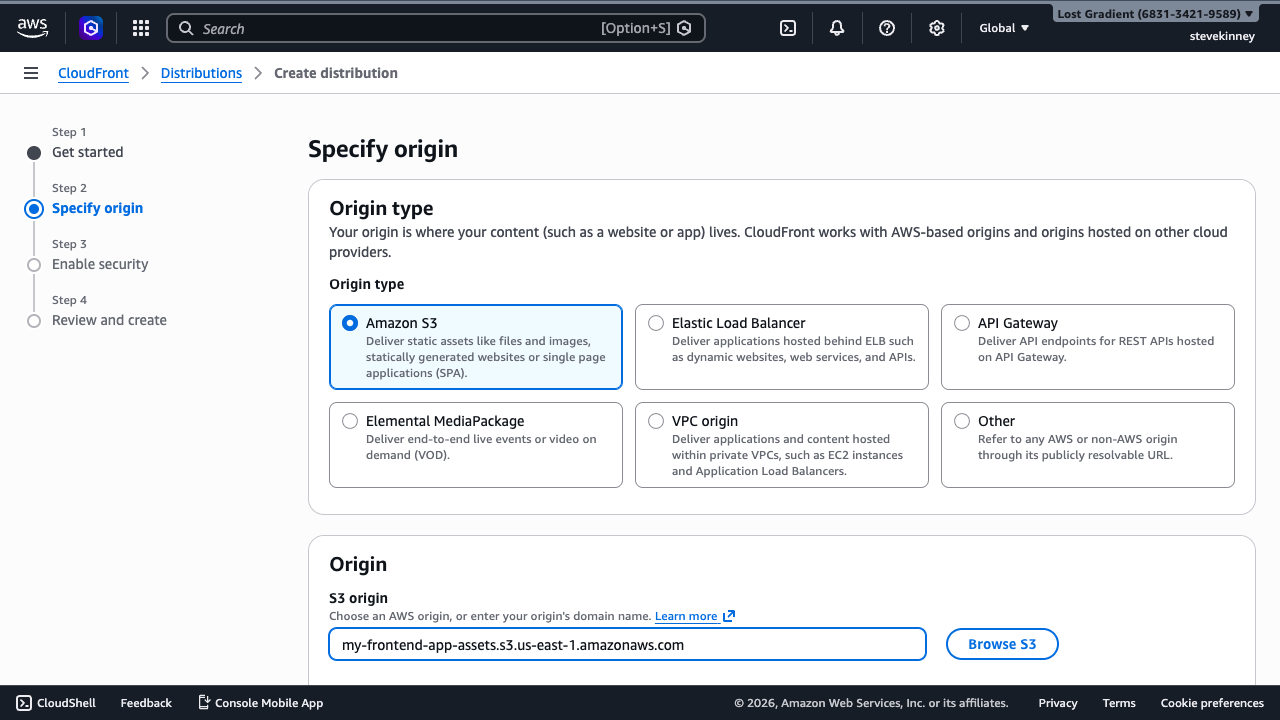Launch CloudShell from the top bar icon

(788, 28)
